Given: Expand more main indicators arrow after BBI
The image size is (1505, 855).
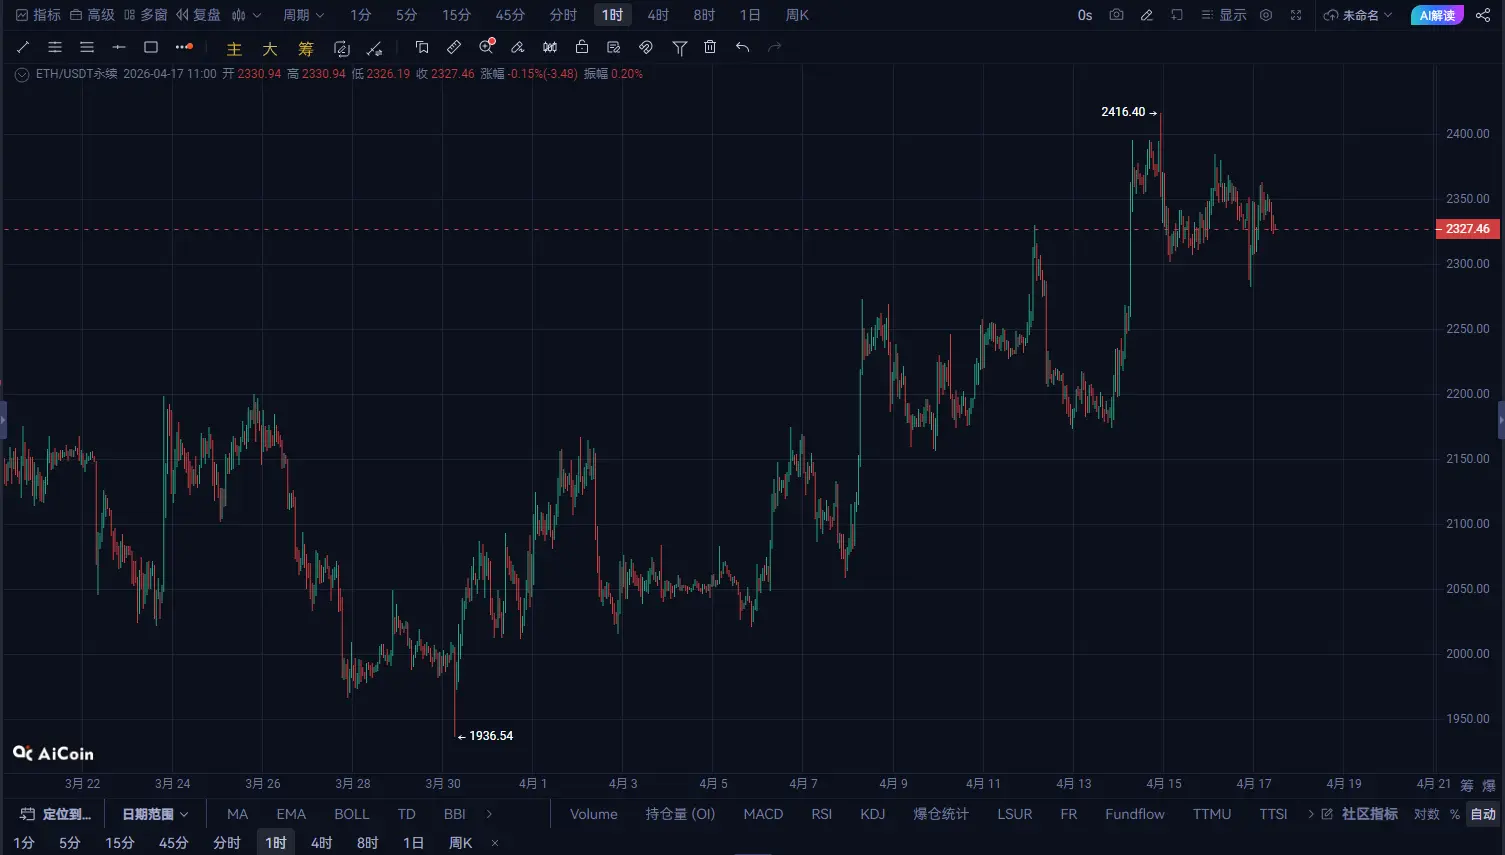Looking at the screenshot, I should (x=489, y=814).
